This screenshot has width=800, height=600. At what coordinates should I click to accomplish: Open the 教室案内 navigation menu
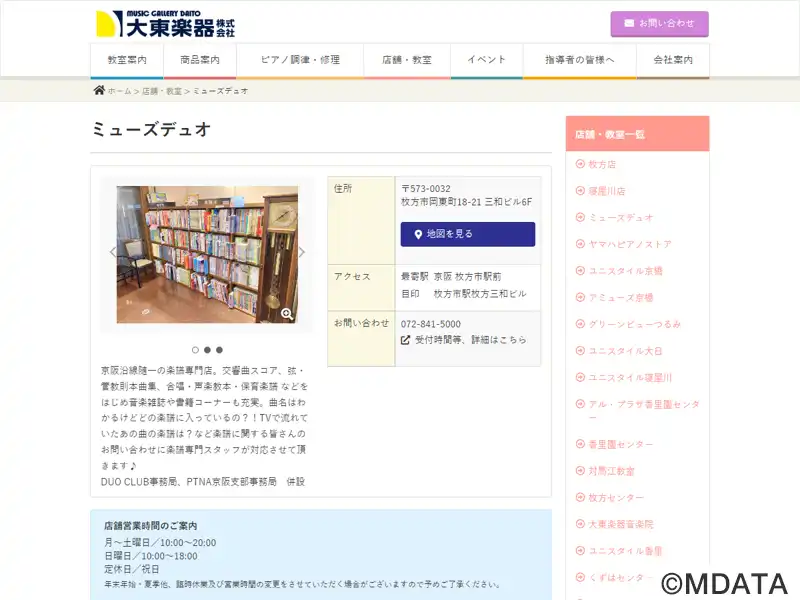127,60
